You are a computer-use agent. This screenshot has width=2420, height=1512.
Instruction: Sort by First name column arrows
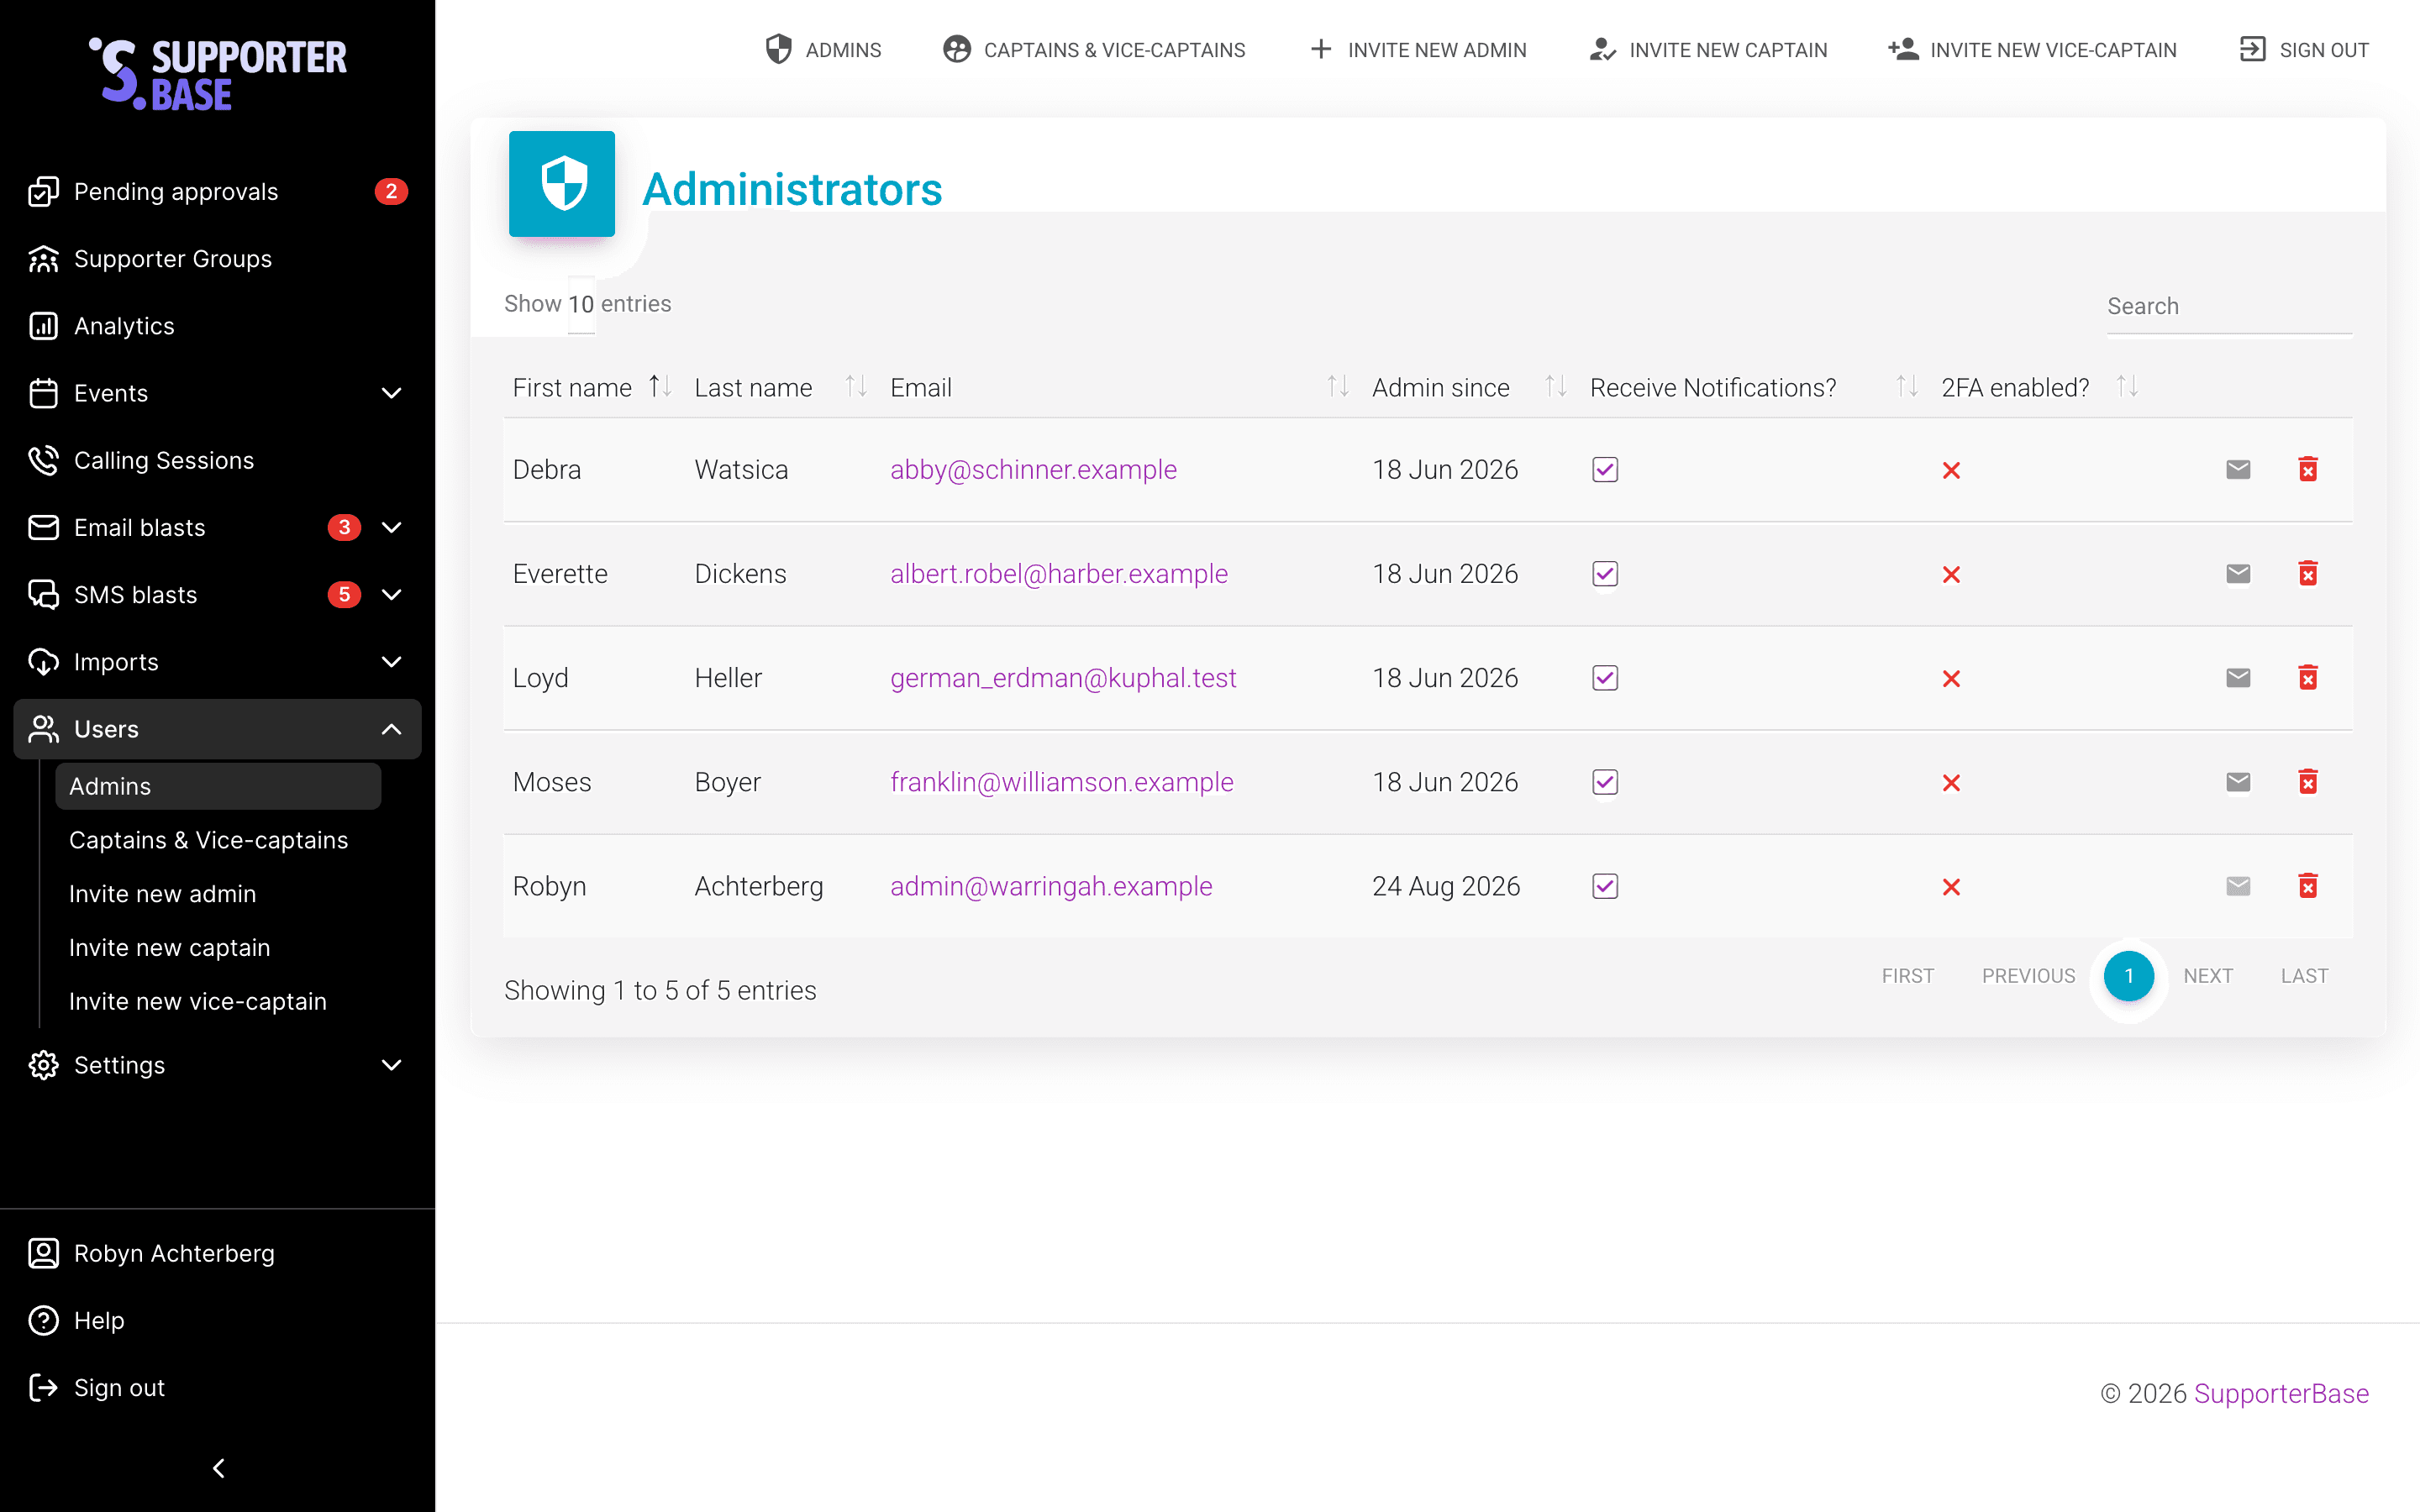[x=660, y=386]
